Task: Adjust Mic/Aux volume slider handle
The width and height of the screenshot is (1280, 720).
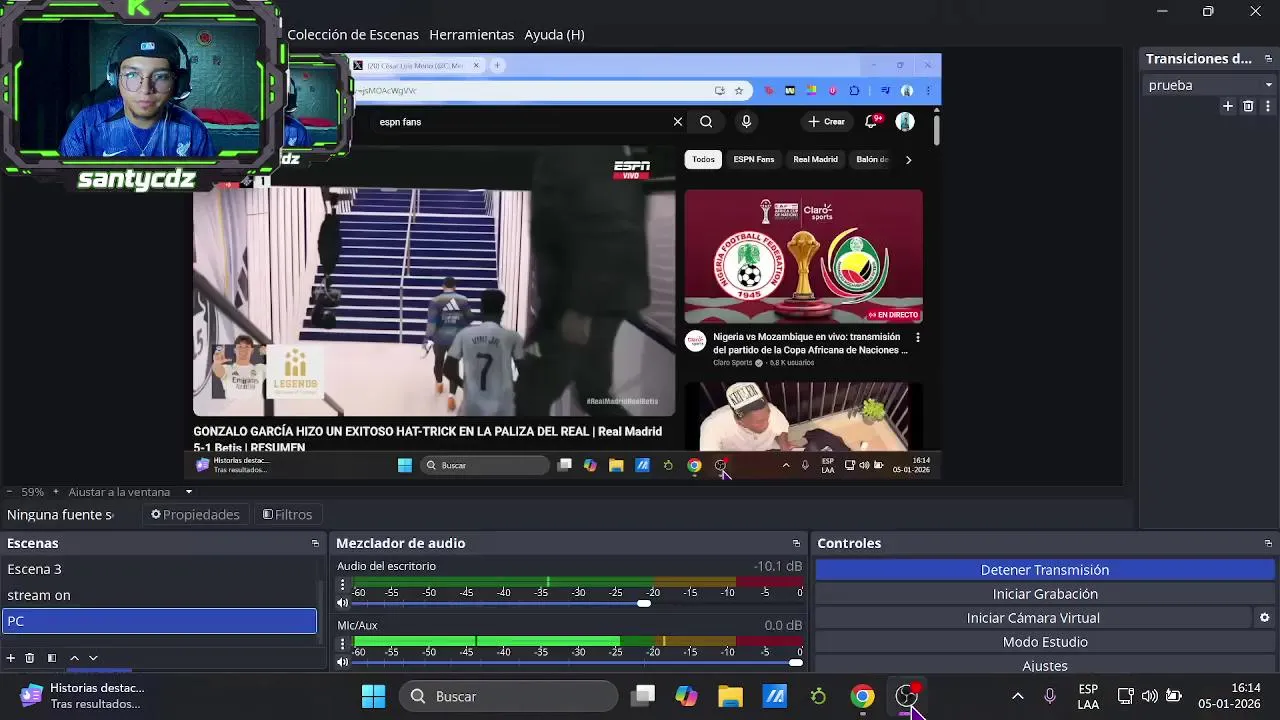Action: [x=796, y=662]
